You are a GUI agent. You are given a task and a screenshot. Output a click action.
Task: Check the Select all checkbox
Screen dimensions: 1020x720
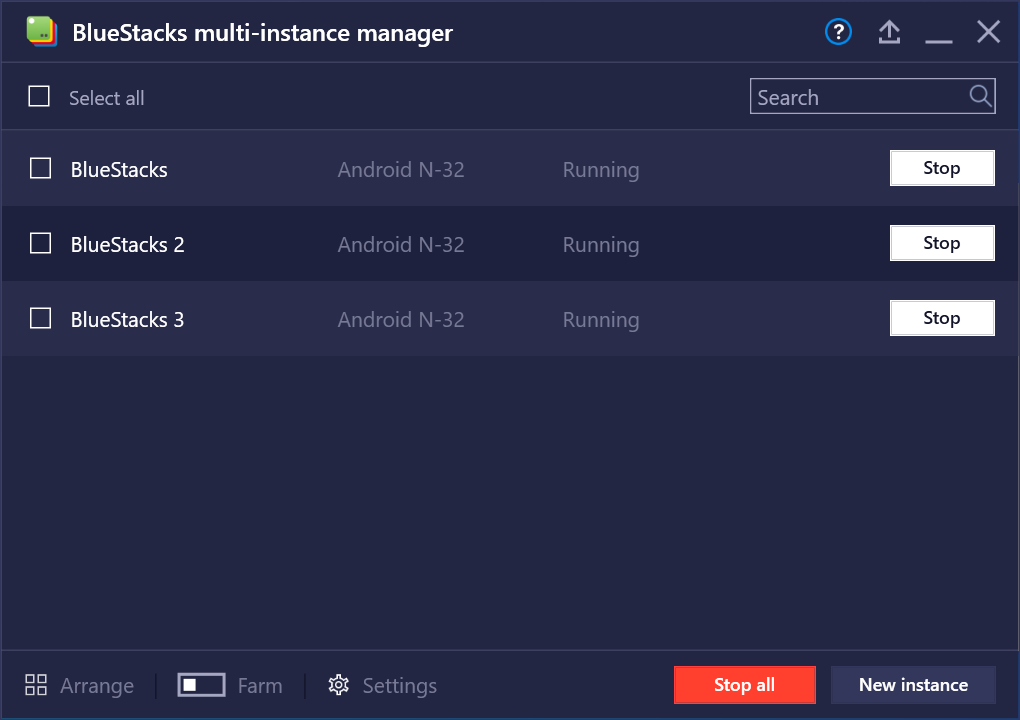coord(39,96)
